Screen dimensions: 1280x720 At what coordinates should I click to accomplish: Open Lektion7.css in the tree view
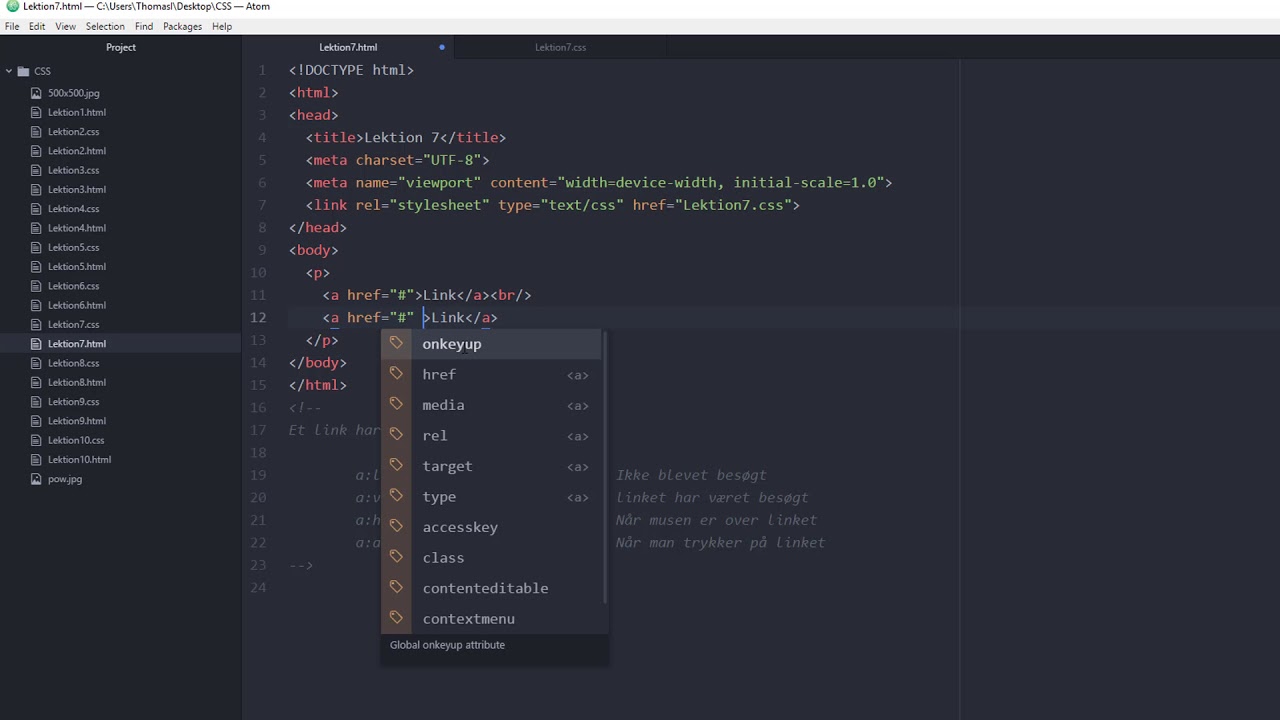[73, 324]
